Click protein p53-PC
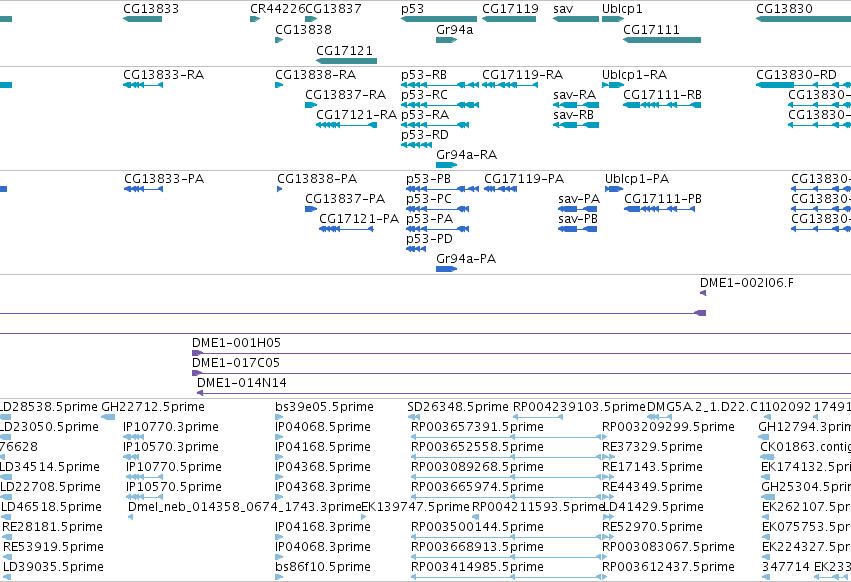 tap(429, 199)
